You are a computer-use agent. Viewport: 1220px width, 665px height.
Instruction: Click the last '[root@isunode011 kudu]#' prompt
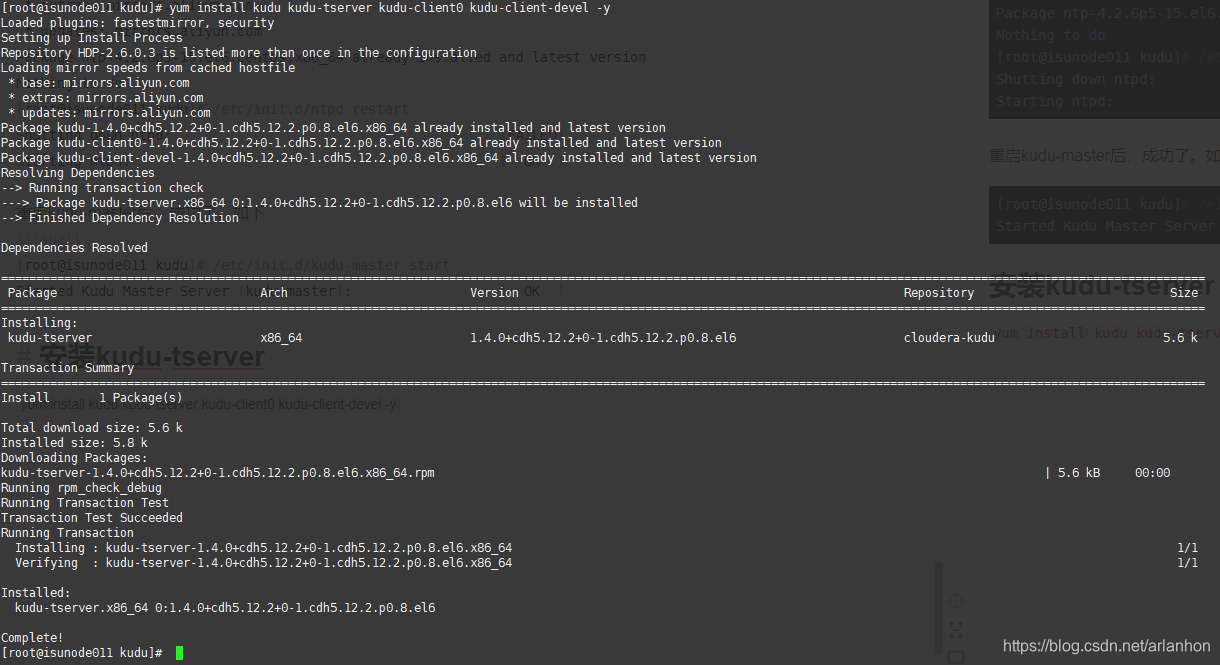(x=82, y=653)
